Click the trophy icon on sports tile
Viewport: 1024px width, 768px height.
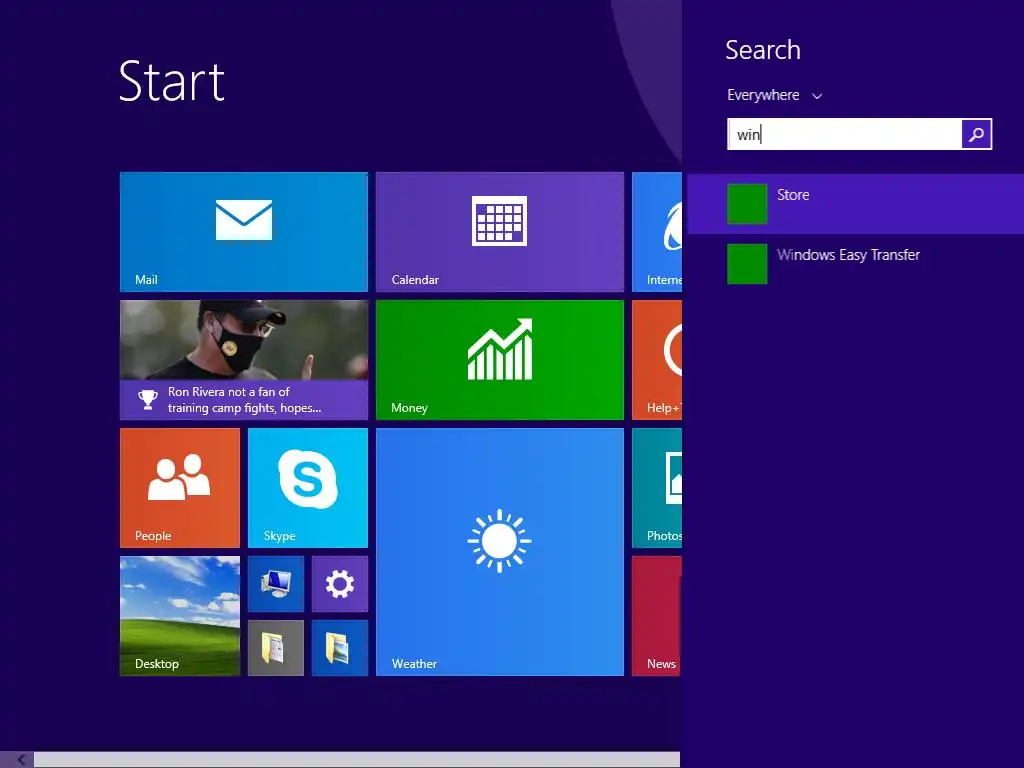(148, 400)
